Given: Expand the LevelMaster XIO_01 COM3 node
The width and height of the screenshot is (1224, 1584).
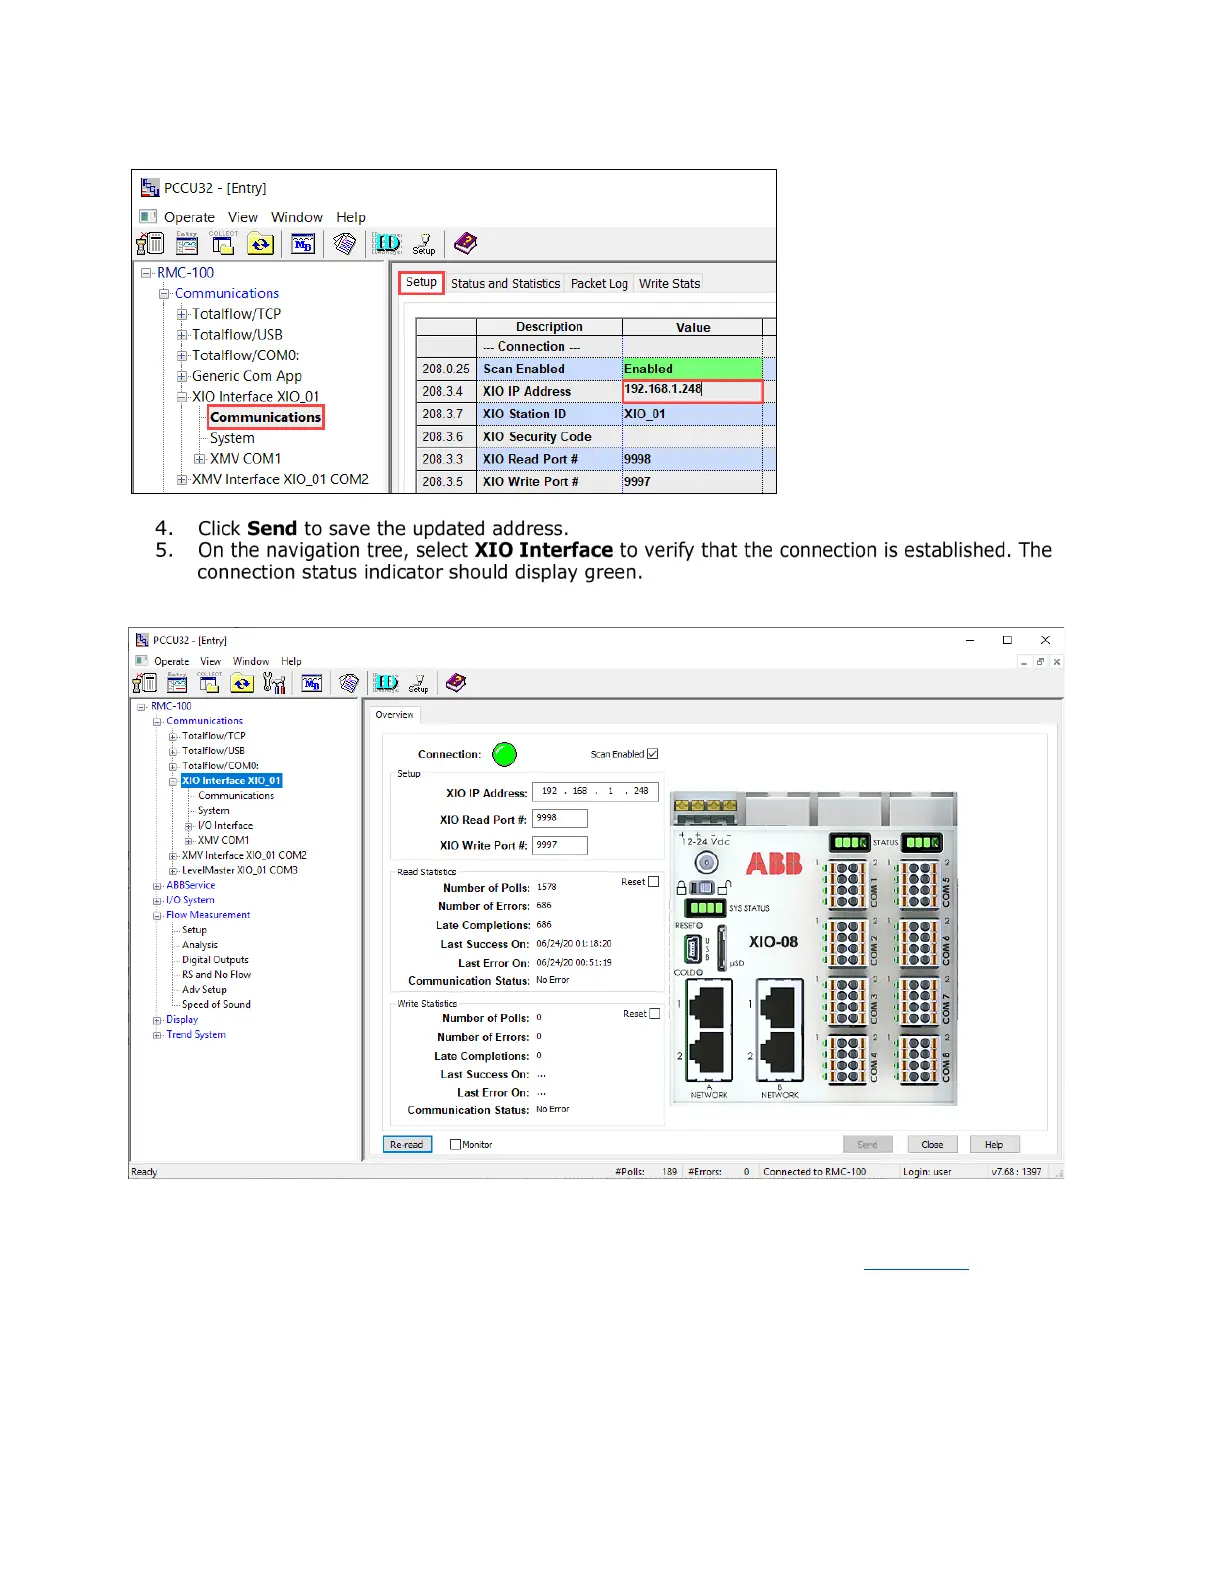Looking at the screenshot, I should coord(173,870).
